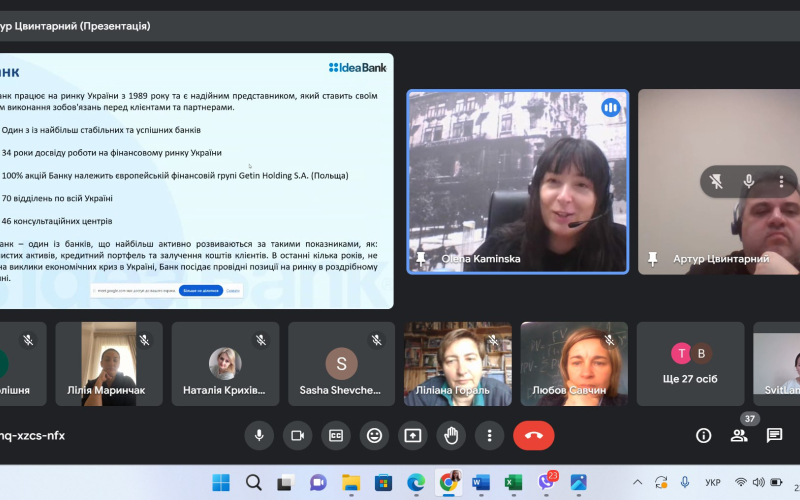Open the meeting details info icon
This screenshot has height=500, width=800.
click(704, 436)
